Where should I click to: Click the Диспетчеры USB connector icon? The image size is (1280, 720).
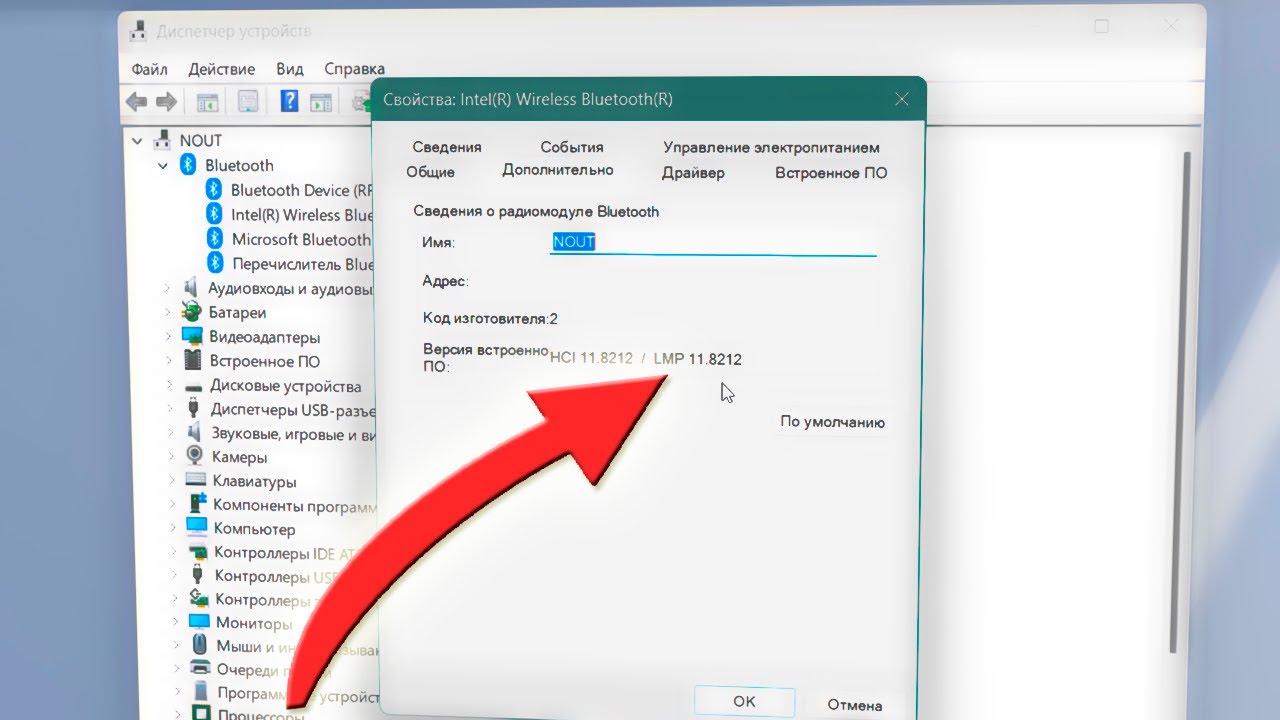pos(194,410)
